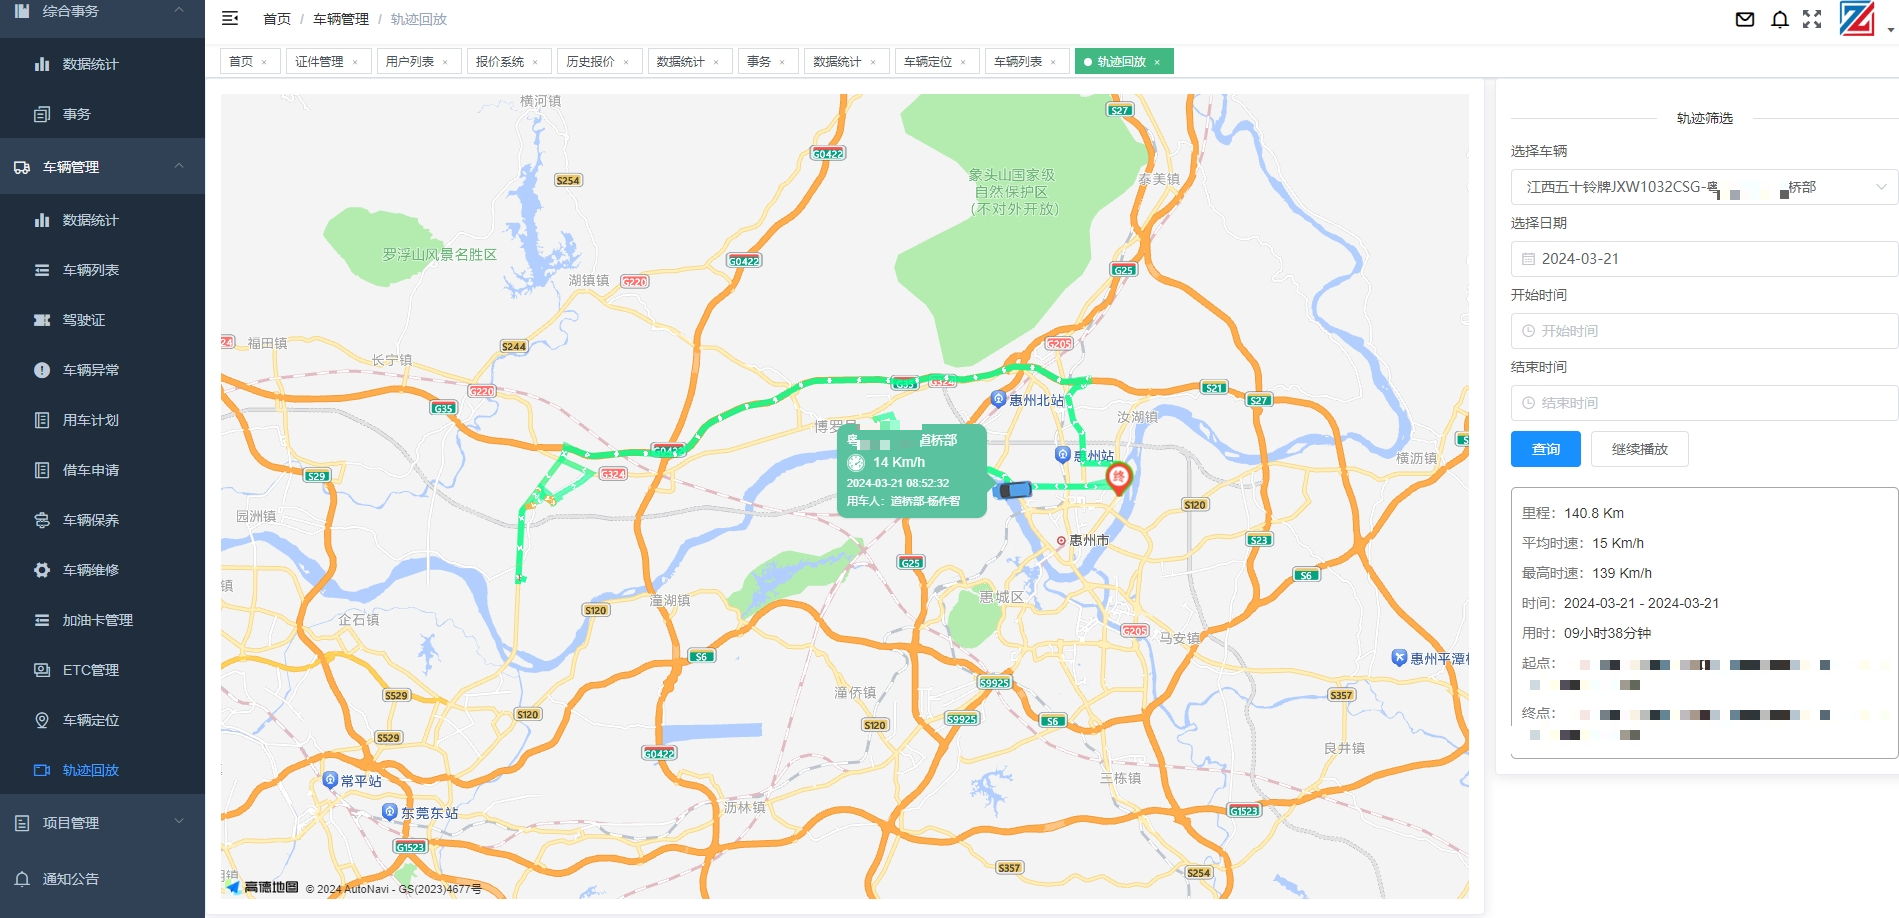Click the blue car marker on map
The width and height of the screenshot is (1899, 918).
[x=1013, y=489]
